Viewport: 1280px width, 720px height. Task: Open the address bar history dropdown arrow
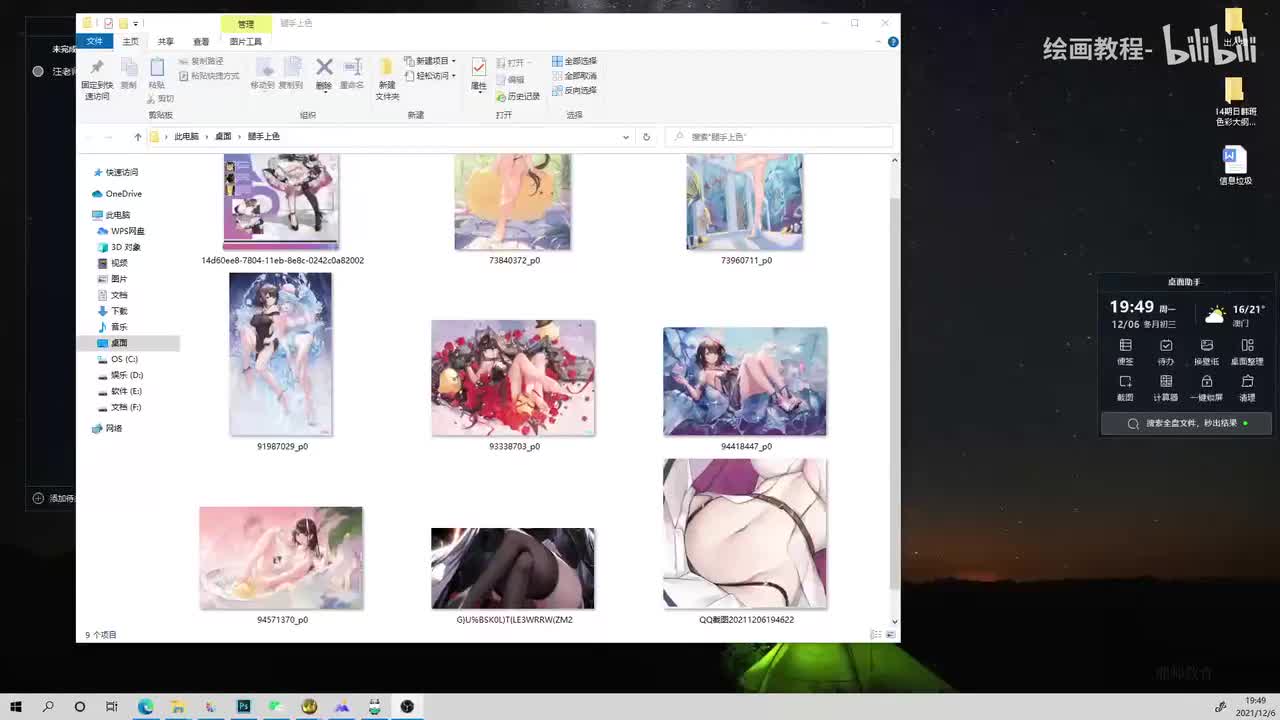pyautogui.click(x=626, y=137)
